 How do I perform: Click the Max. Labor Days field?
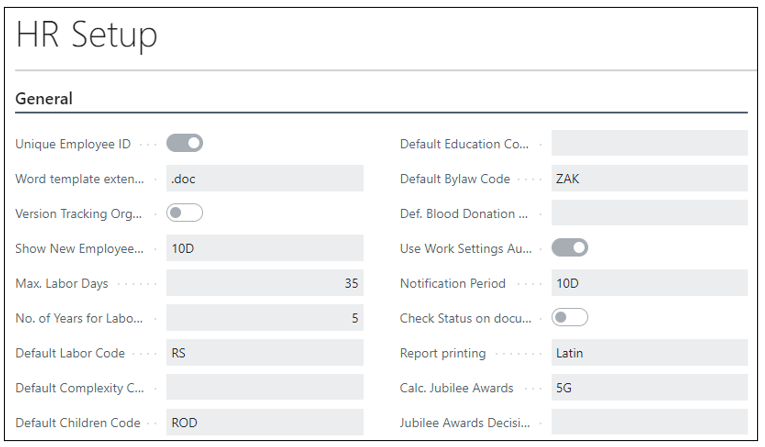pos(264,283)
